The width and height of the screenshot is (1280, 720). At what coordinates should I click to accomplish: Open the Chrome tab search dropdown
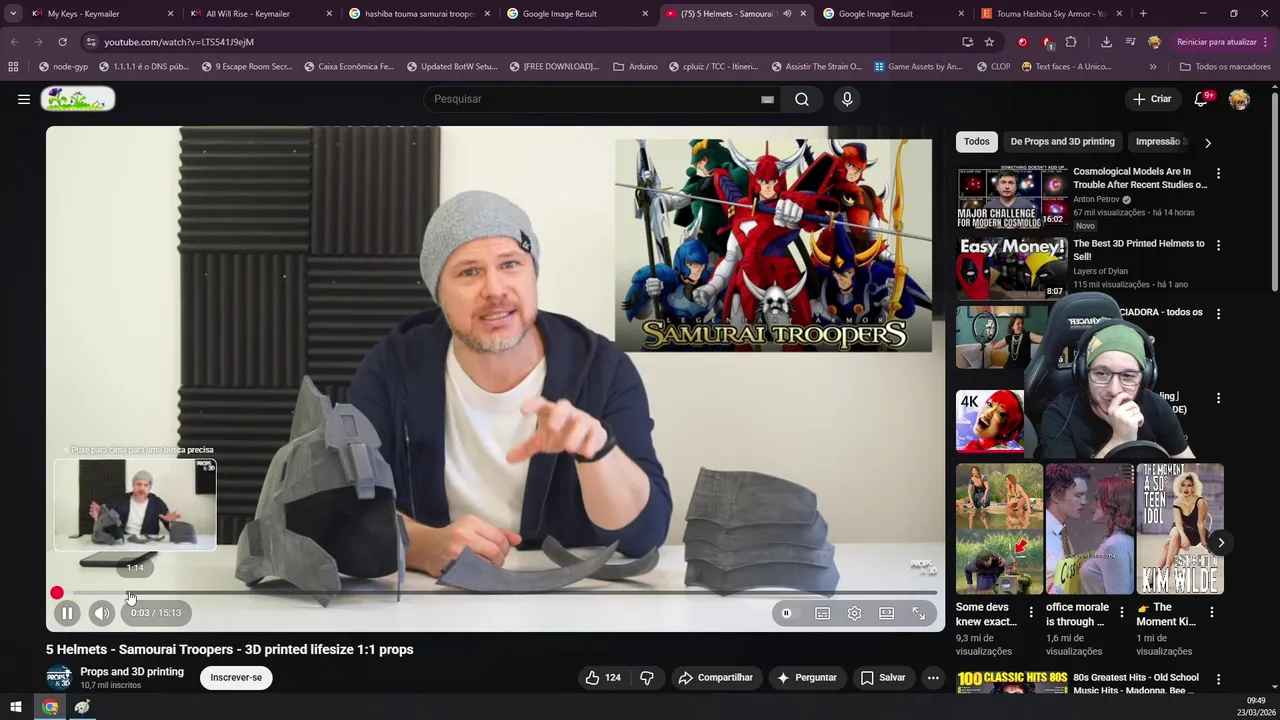click(13, 14)
